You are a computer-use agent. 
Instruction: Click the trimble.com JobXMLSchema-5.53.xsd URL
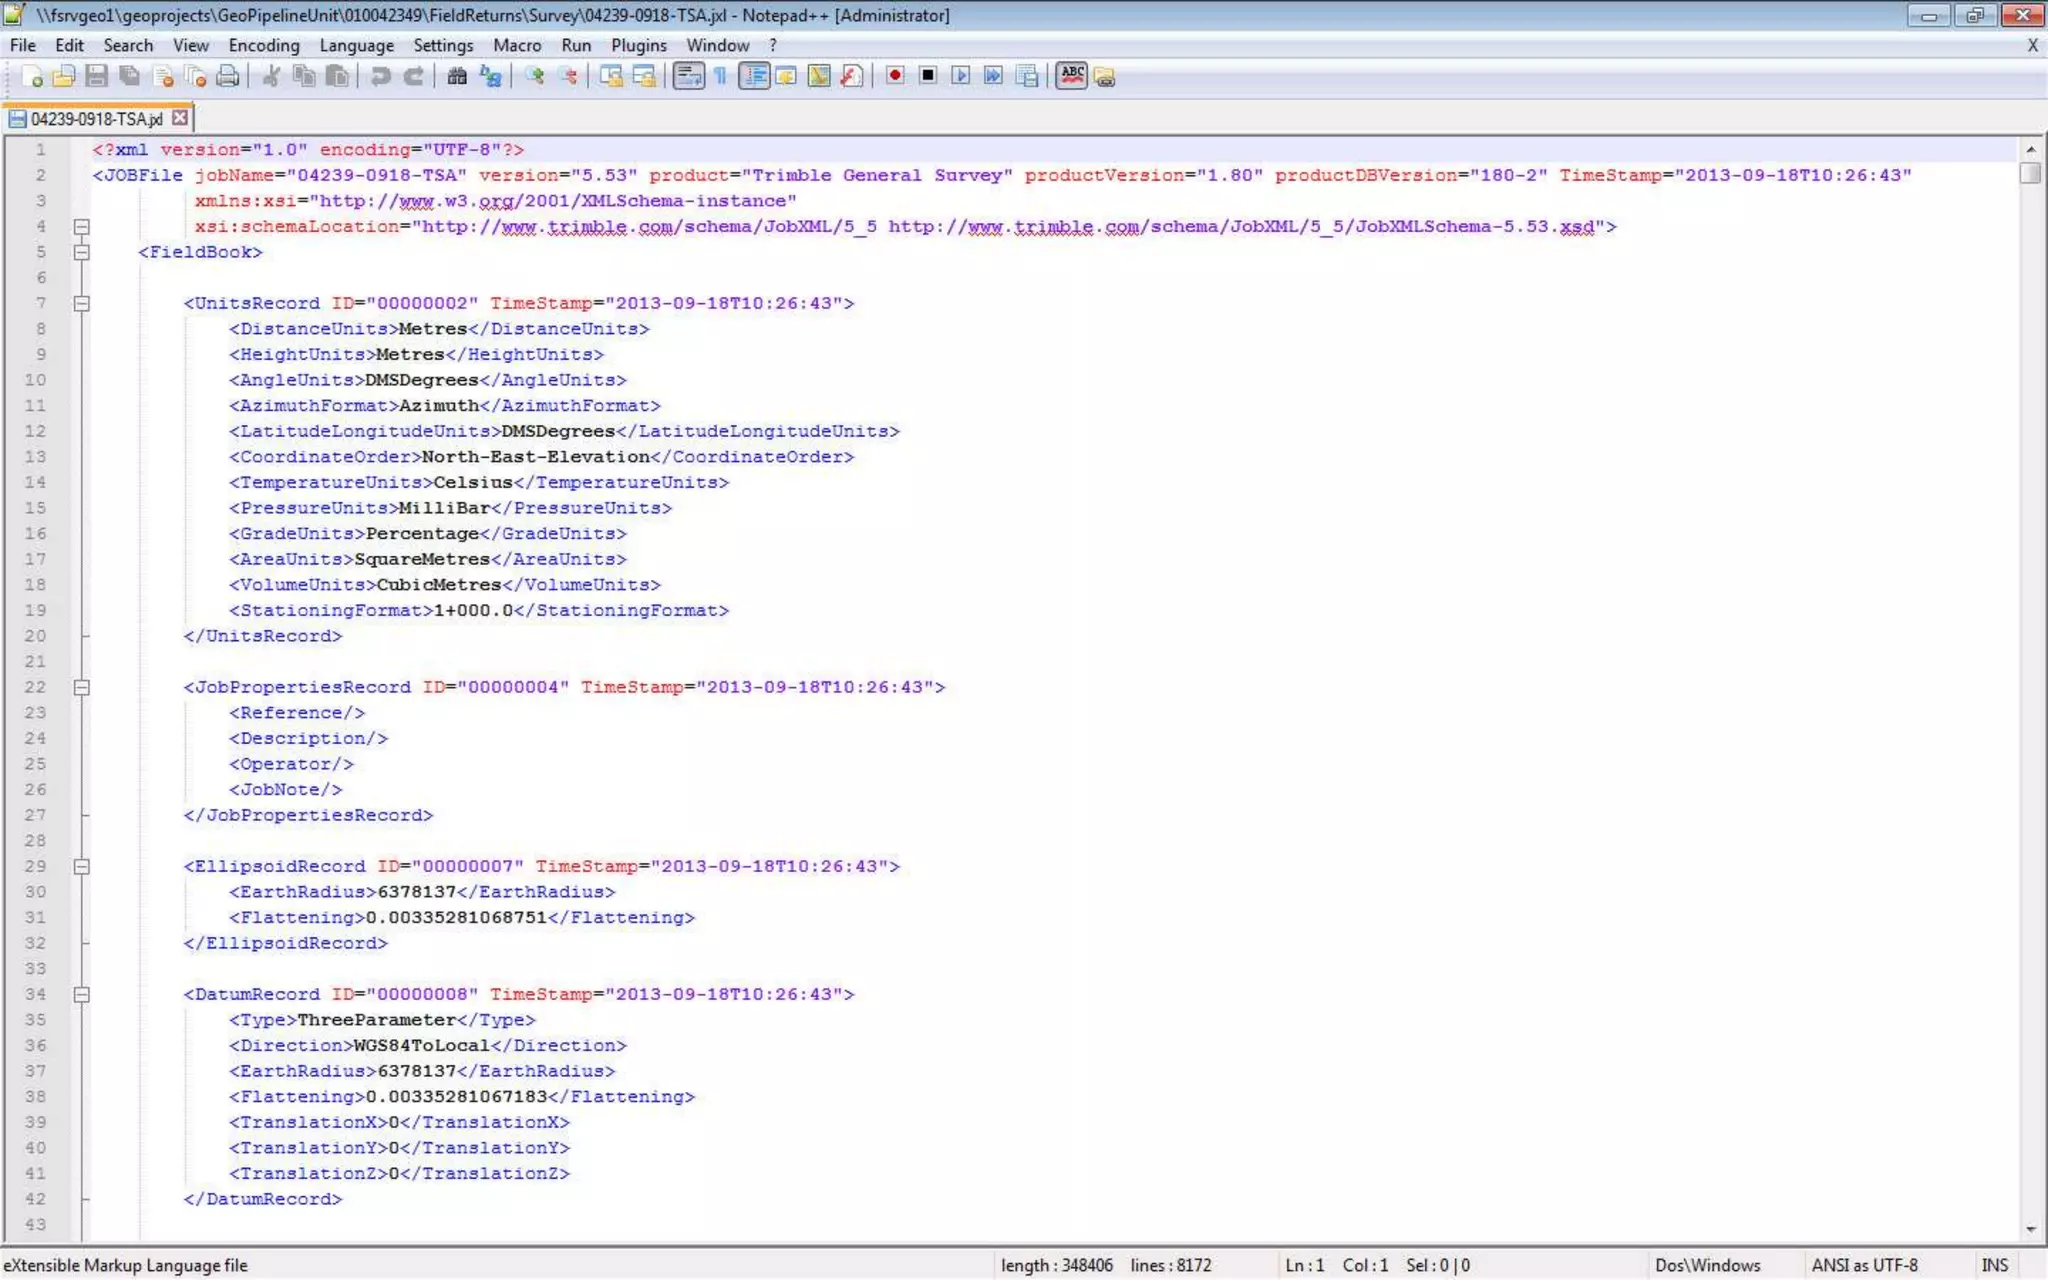coord(1240,227)
